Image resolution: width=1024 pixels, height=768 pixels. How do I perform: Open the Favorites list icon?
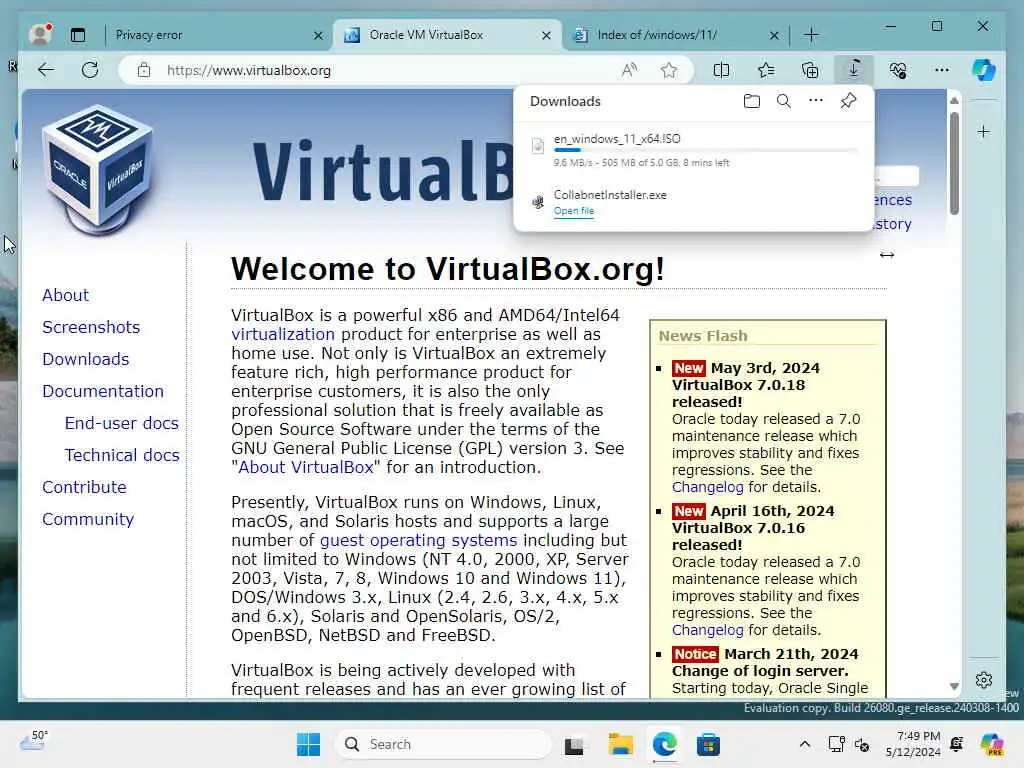[765, 70]
